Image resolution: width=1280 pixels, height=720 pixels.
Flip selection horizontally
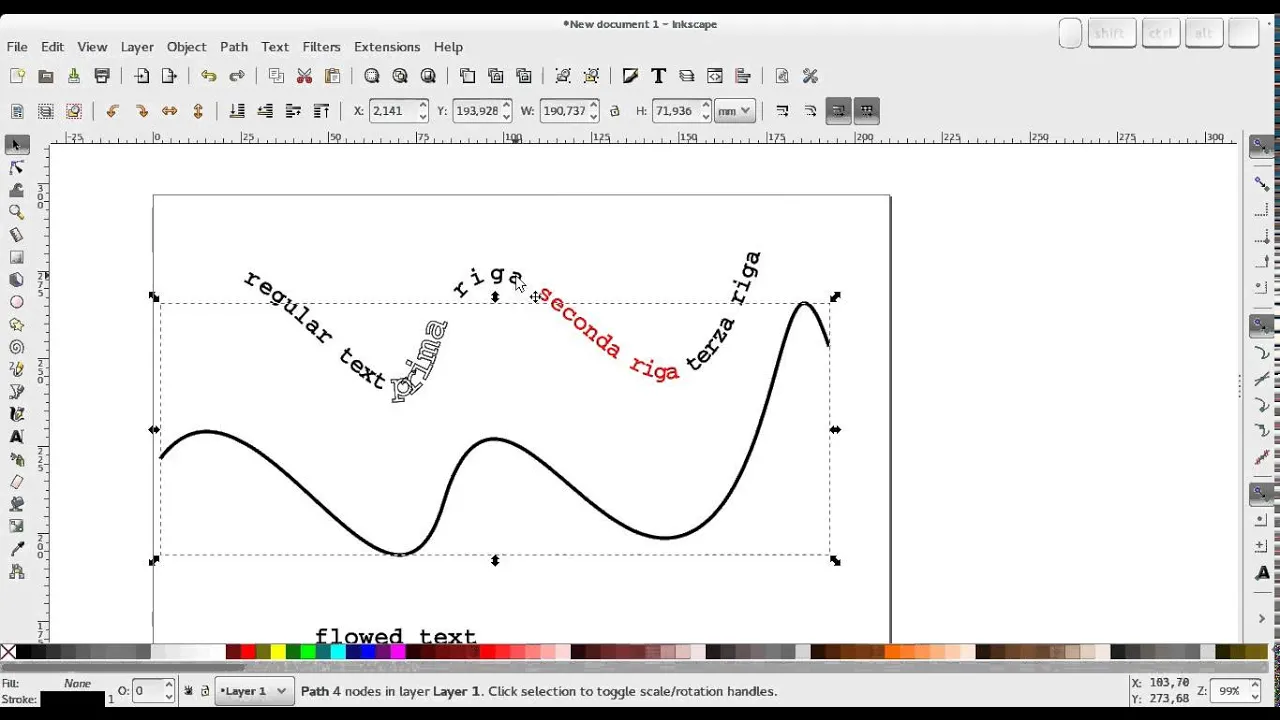click(169, 111)
